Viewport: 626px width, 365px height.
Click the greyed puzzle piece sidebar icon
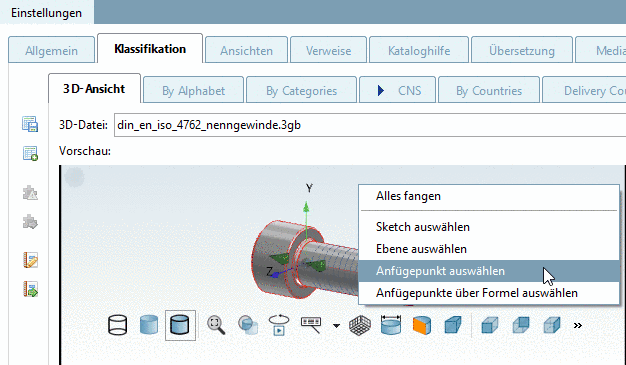click(30, 222)
